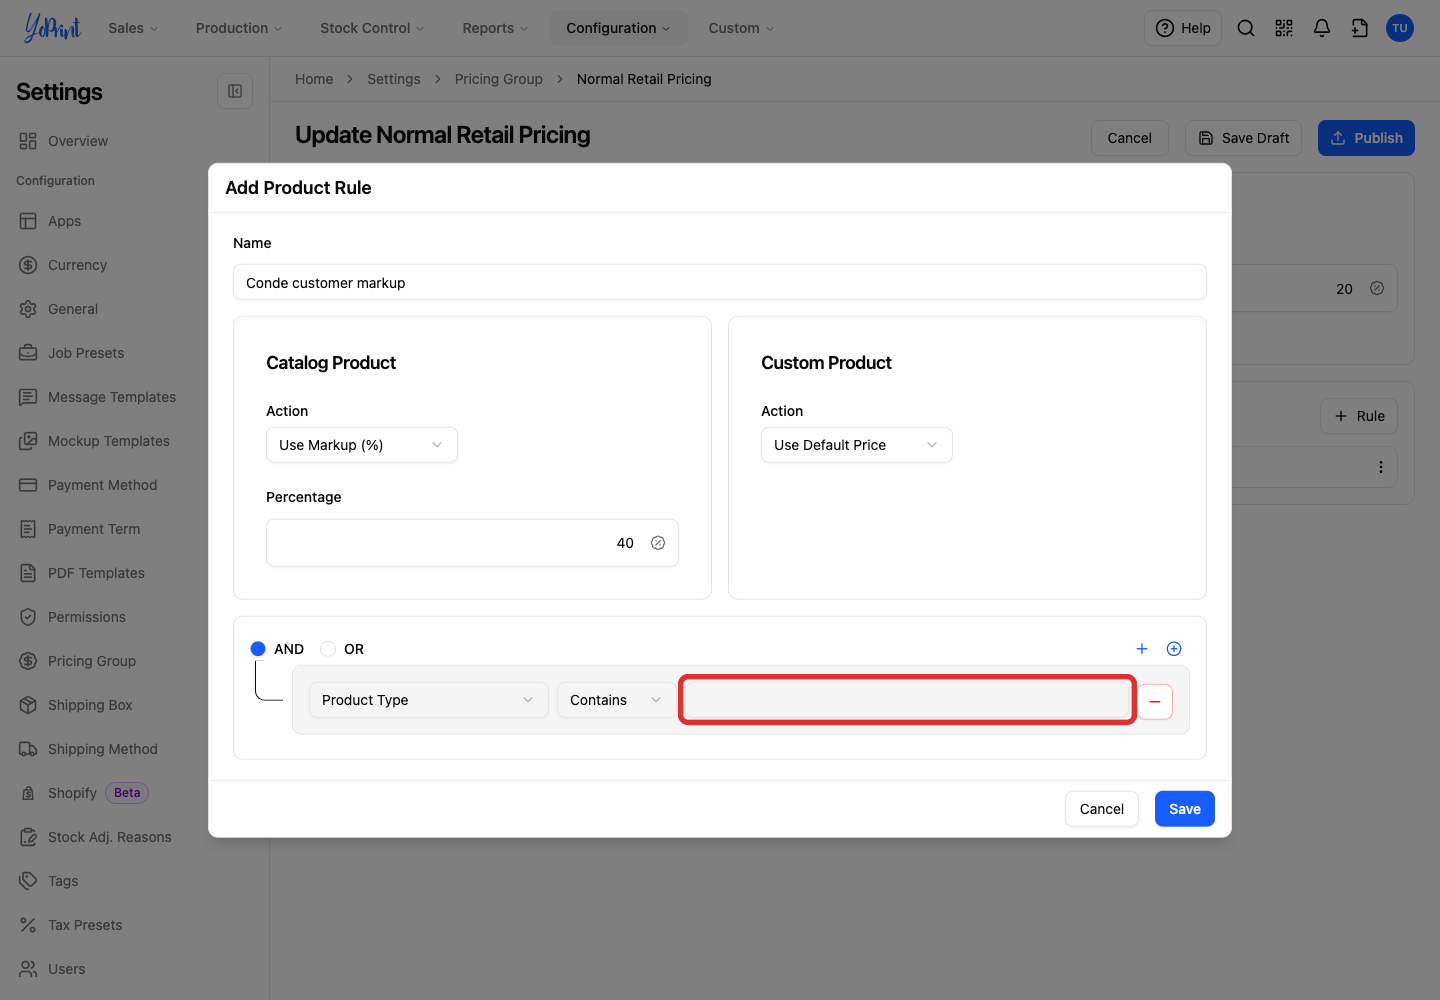Go to Pricing Group breadcrumb

coord(499,79)
